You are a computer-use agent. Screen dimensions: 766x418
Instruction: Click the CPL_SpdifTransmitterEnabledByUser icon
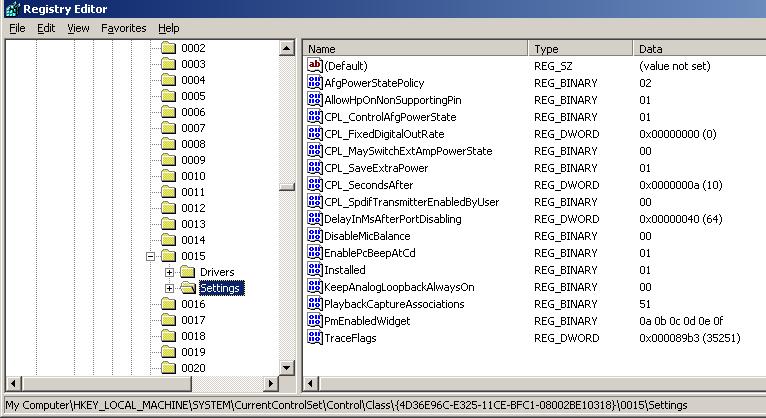(315, 201)
